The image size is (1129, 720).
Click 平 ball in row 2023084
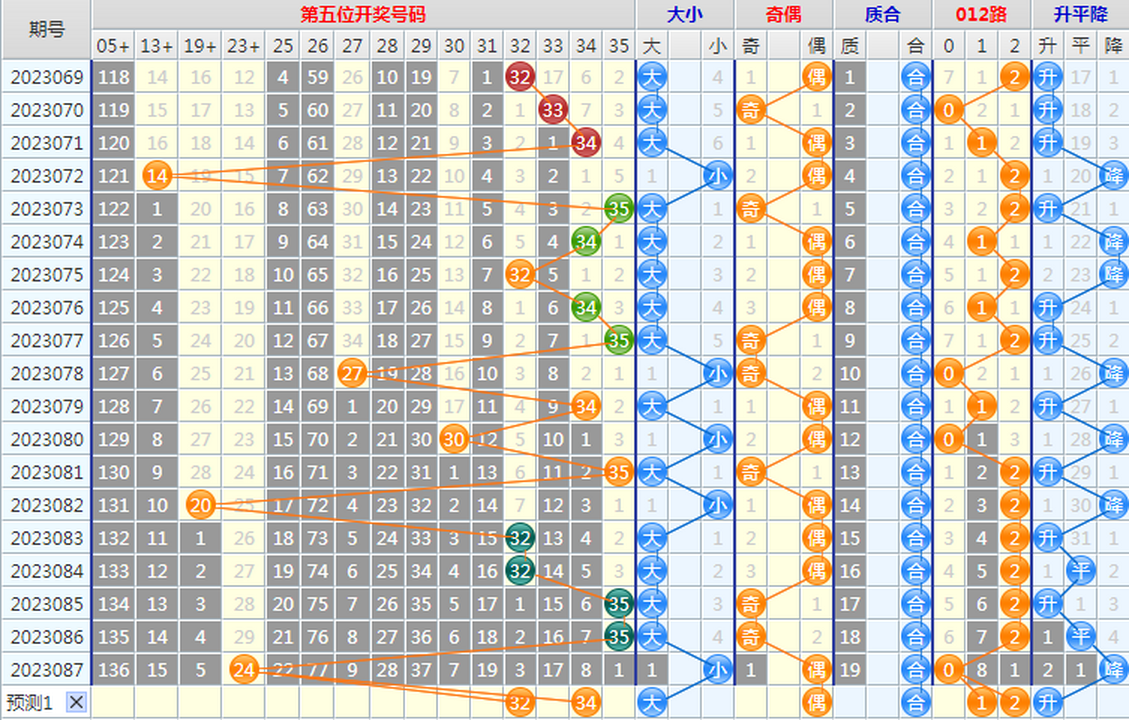[1081, 571]
